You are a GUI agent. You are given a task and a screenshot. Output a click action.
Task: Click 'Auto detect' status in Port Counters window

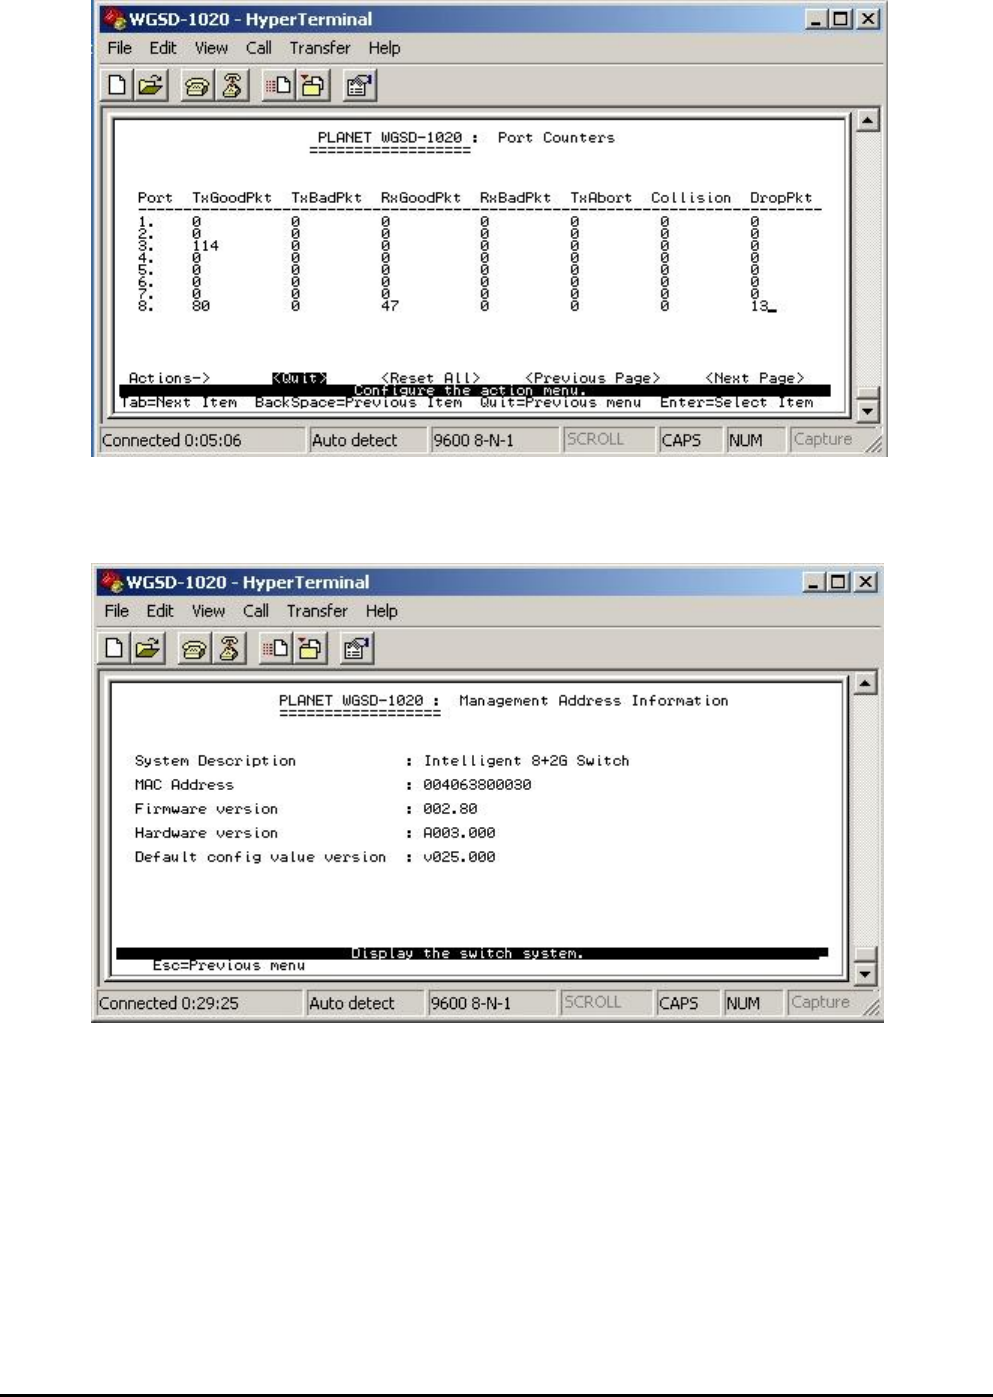tap(354, 440)
